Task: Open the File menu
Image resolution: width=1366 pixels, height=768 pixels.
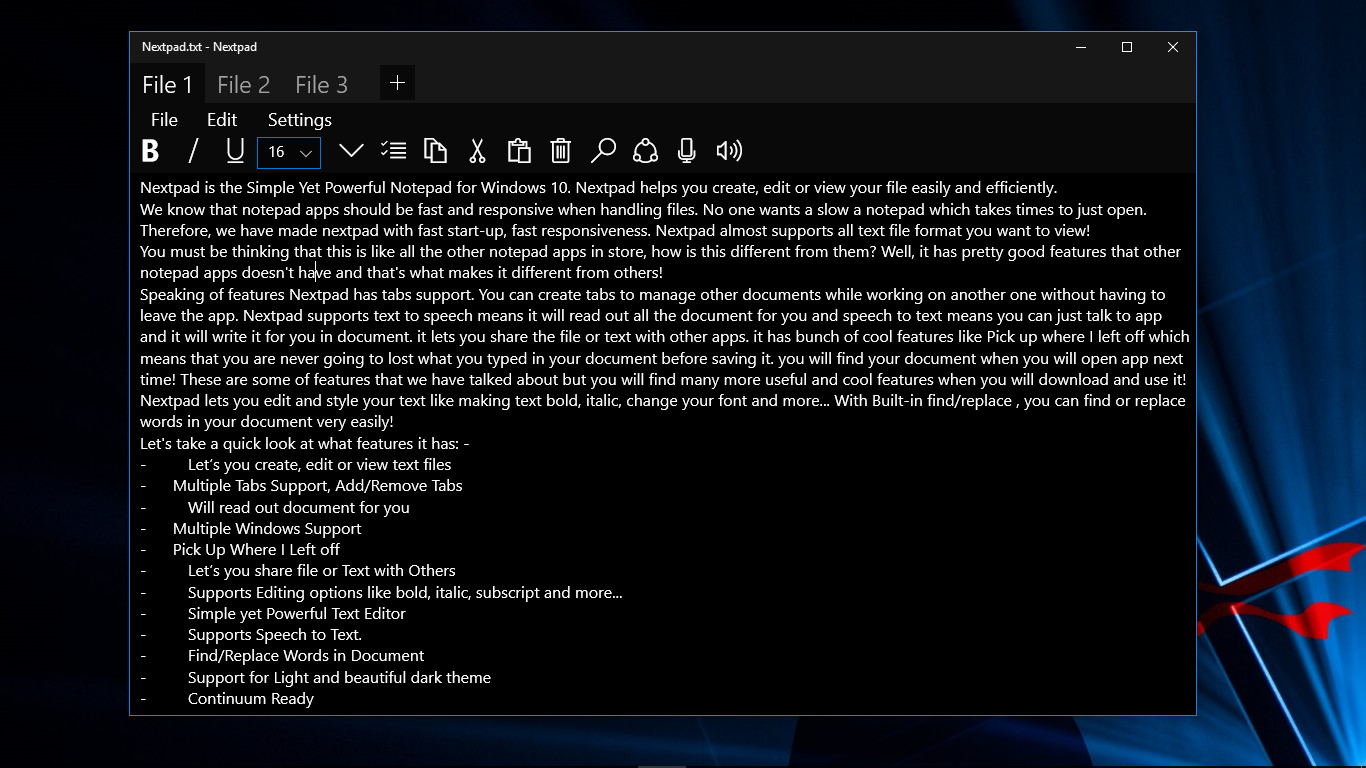Action: [164, 120]
